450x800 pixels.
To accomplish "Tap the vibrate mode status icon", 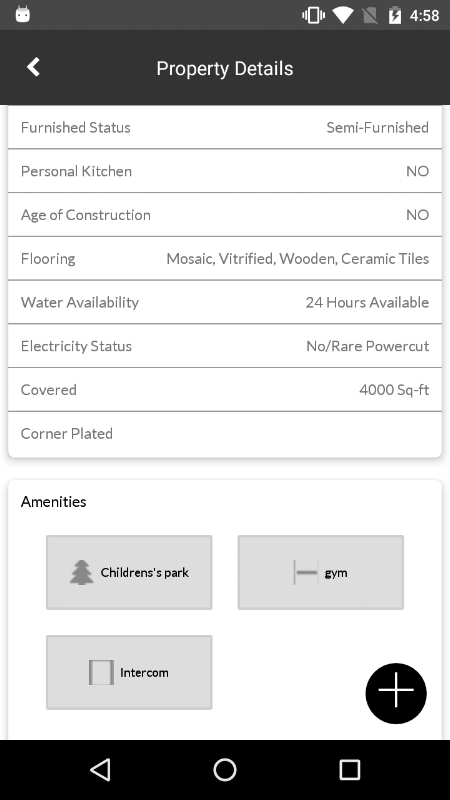I will 313,15.
